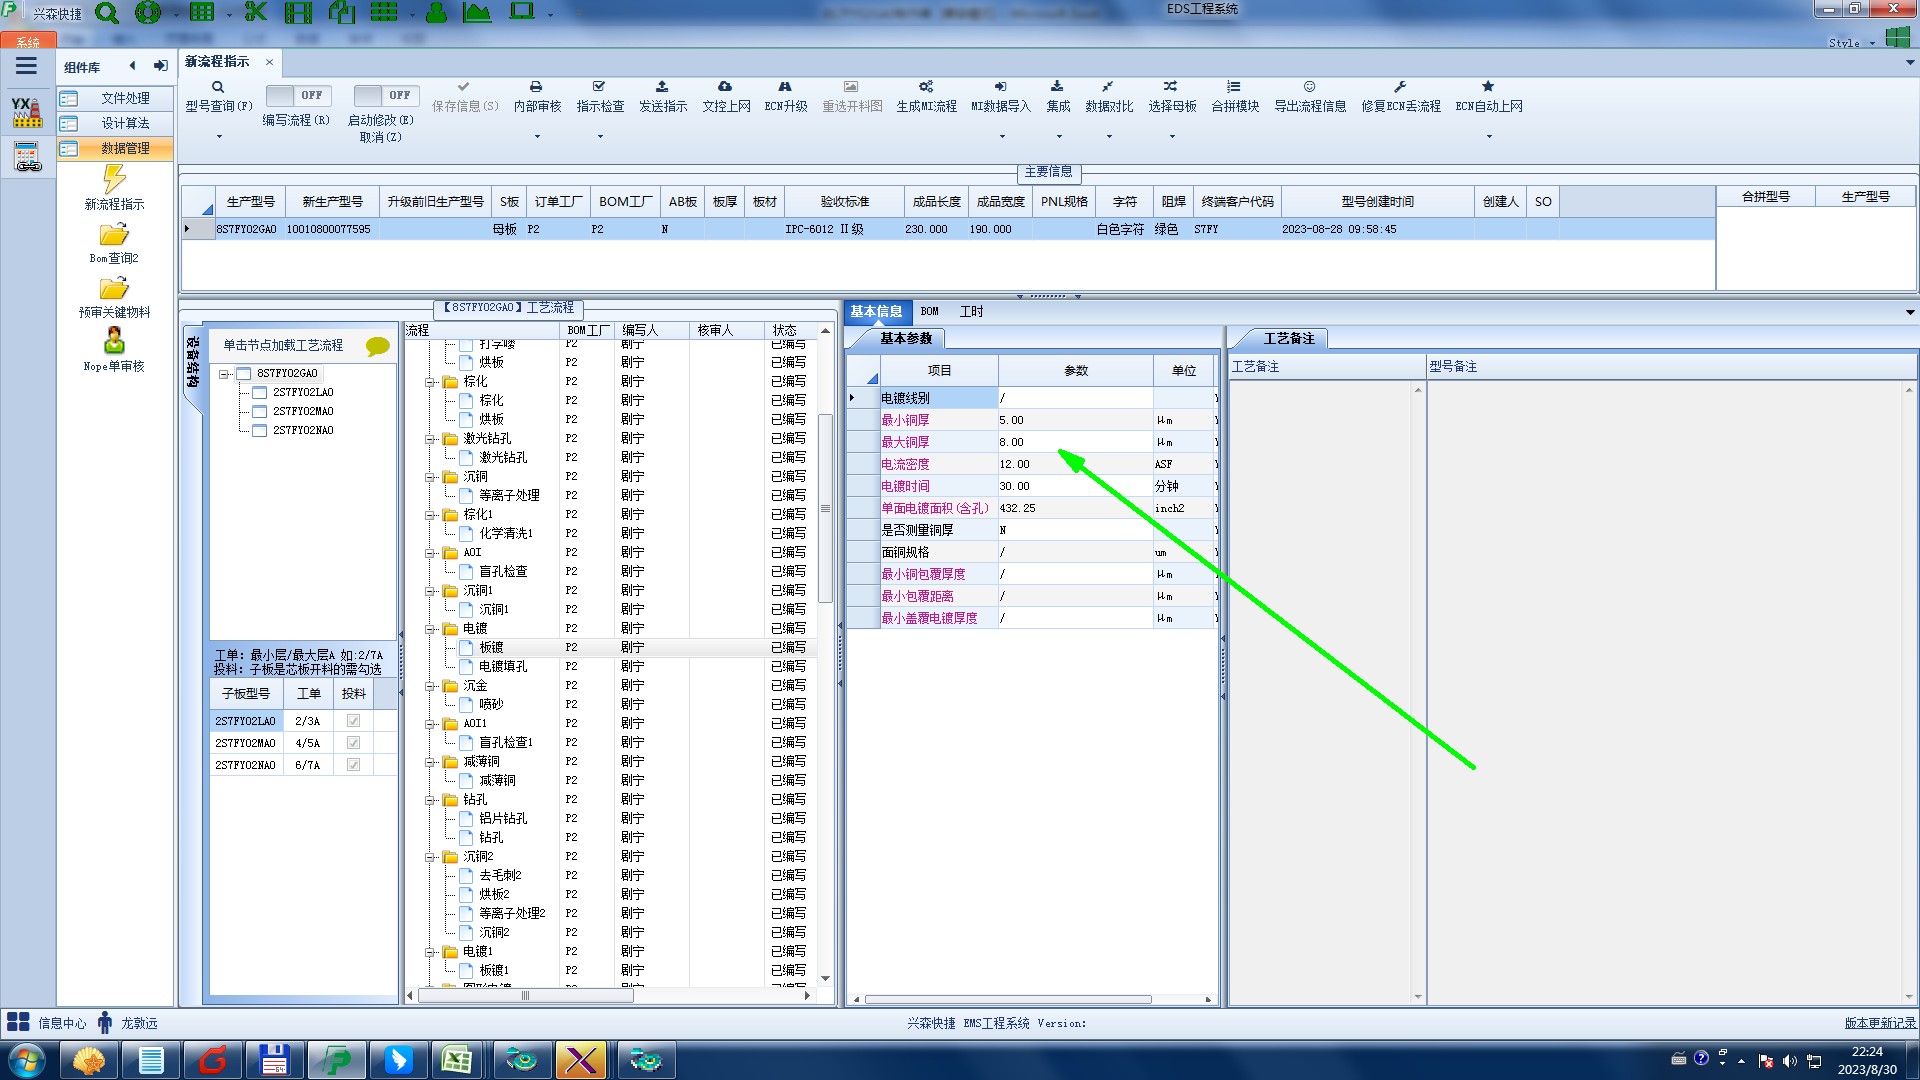This screenshot has width=1920, height=1080.
Task: Toggle 投料 checkbox for 2S7FY02LA0
Action: (353, 721)
